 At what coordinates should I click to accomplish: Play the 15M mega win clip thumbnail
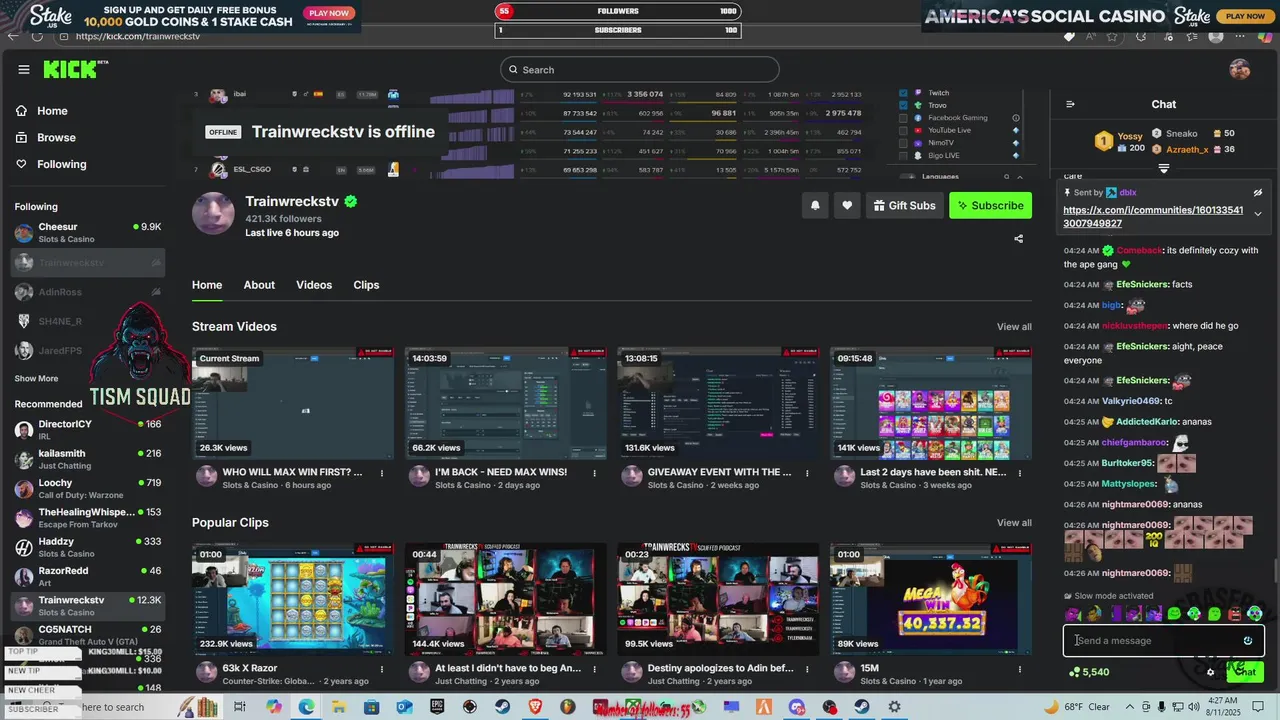pos(932,600)
